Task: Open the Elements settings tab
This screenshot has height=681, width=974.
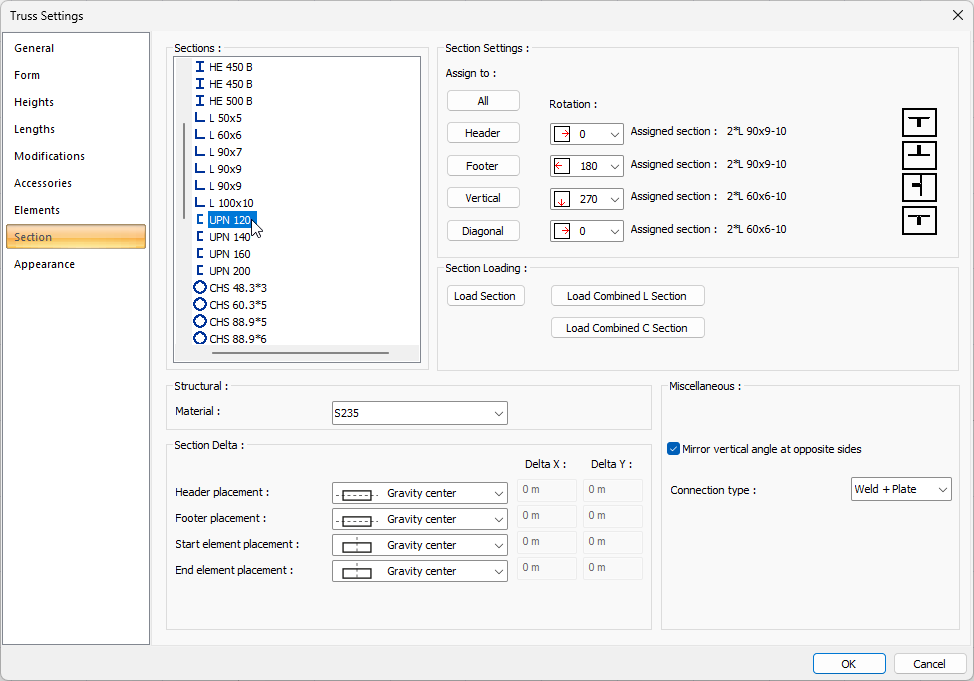Action: tap(37, 210)
